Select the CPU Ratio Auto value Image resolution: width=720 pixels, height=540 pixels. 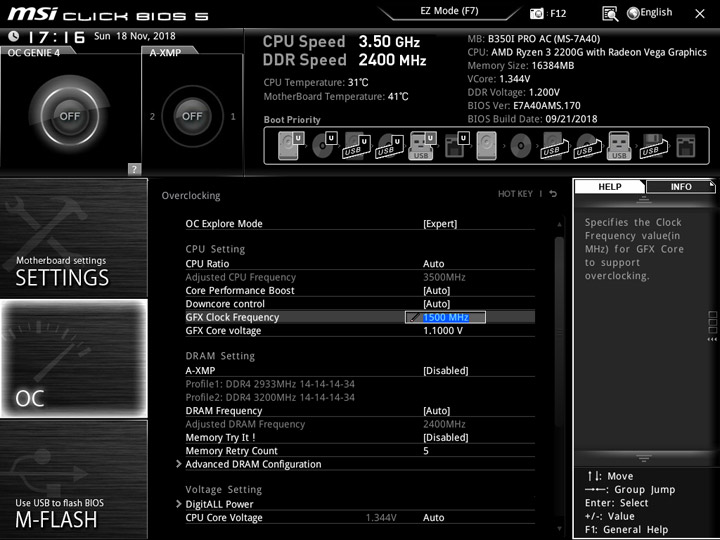pos(433,264)
